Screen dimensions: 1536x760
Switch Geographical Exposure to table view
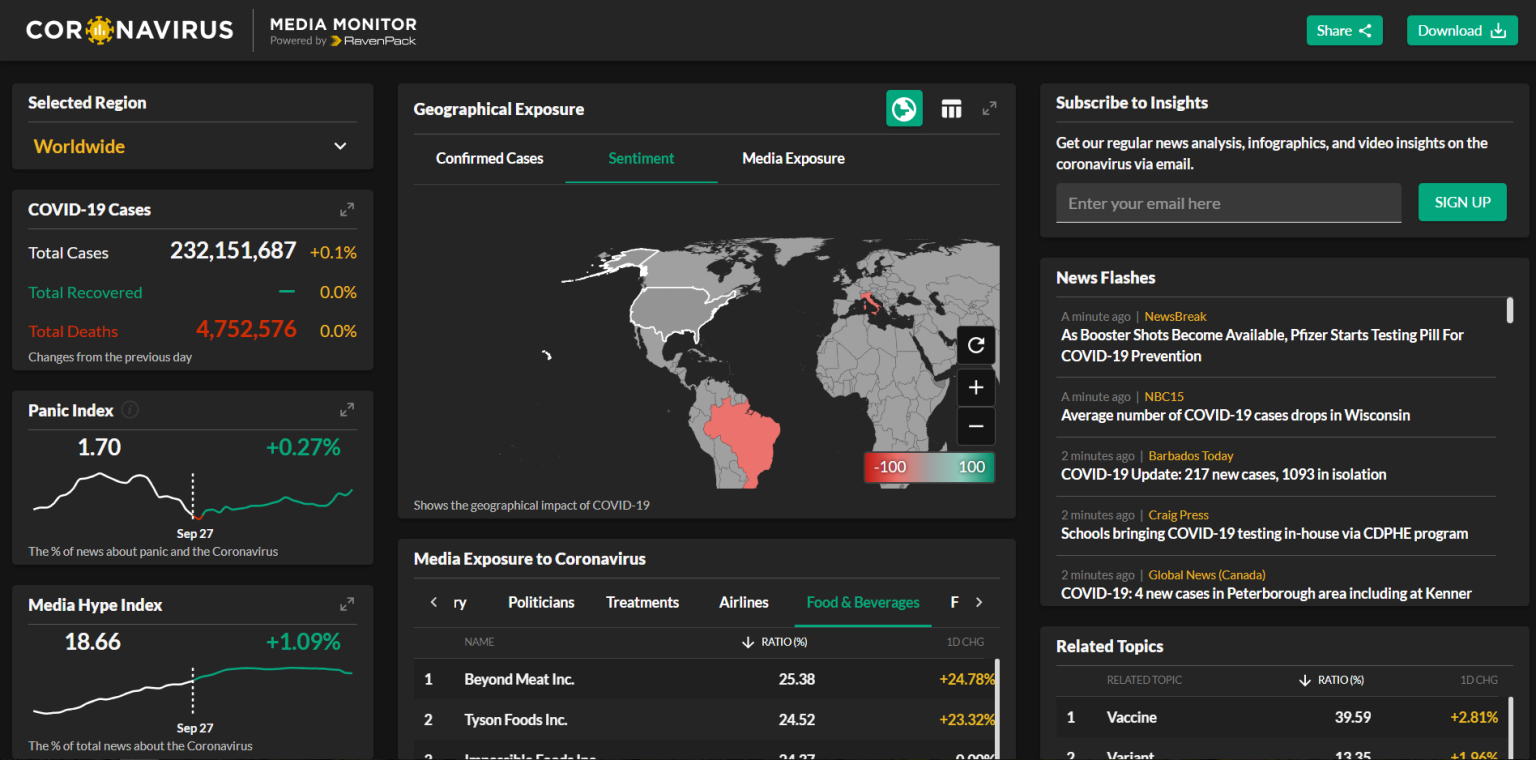click(951, 109)
